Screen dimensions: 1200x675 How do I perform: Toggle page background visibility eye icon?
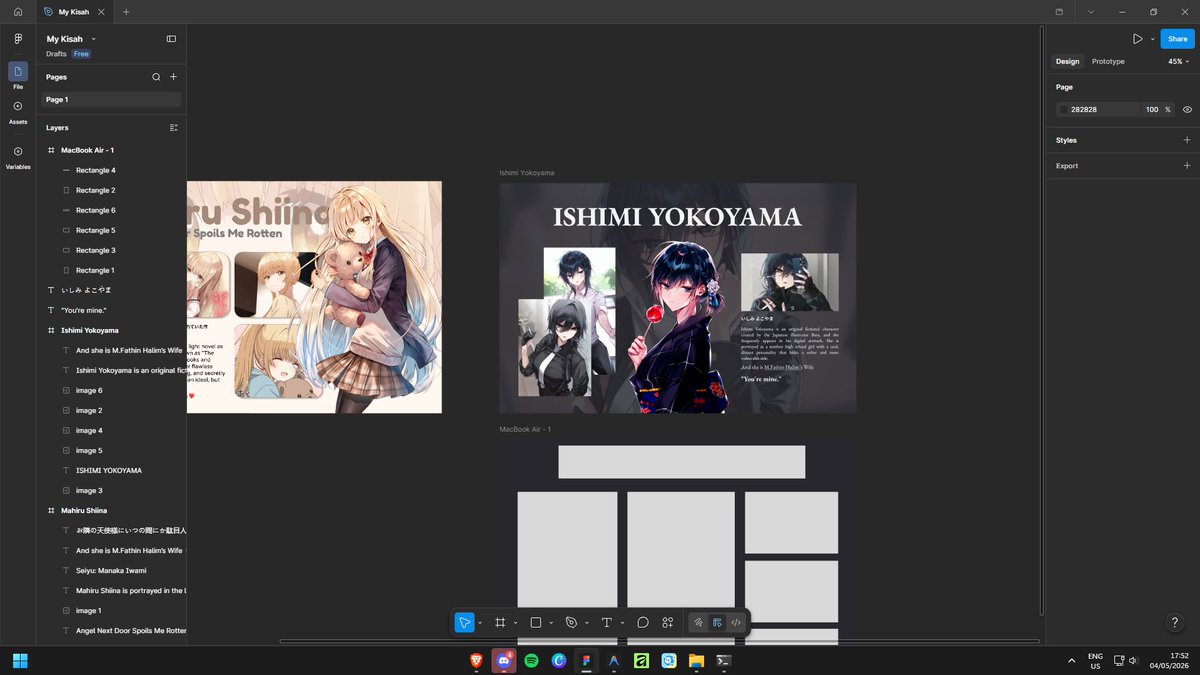click(x=1187, y=110)
